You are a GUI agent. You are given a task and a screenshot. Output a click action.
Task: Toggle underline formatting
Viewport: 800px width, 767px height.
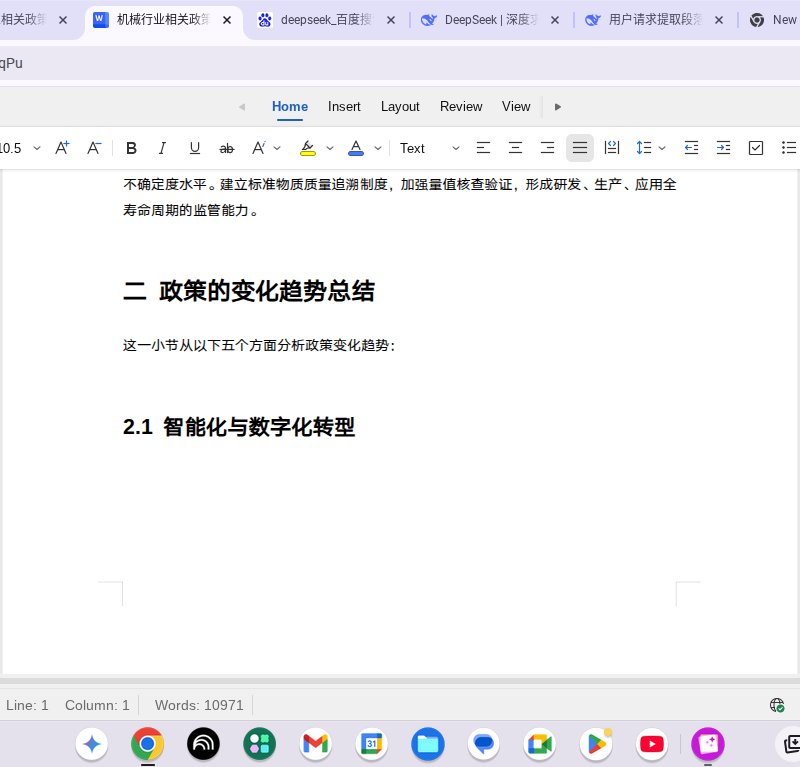click(x=194, y=149)
